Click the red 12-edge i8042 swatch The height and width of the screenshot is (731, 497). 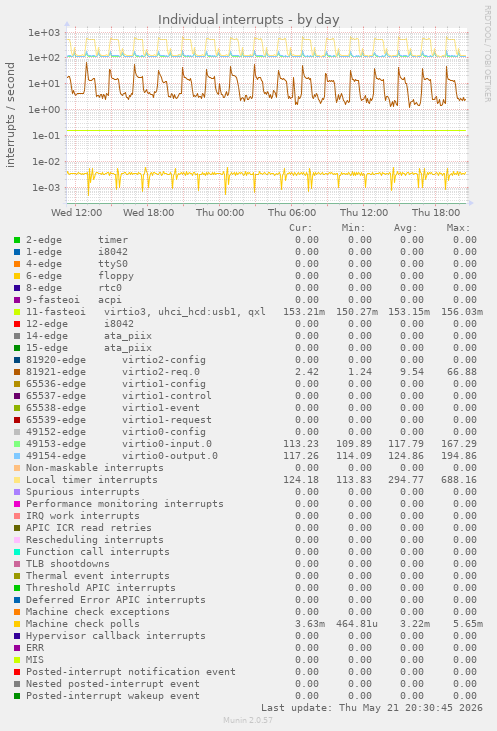(17, 324)
